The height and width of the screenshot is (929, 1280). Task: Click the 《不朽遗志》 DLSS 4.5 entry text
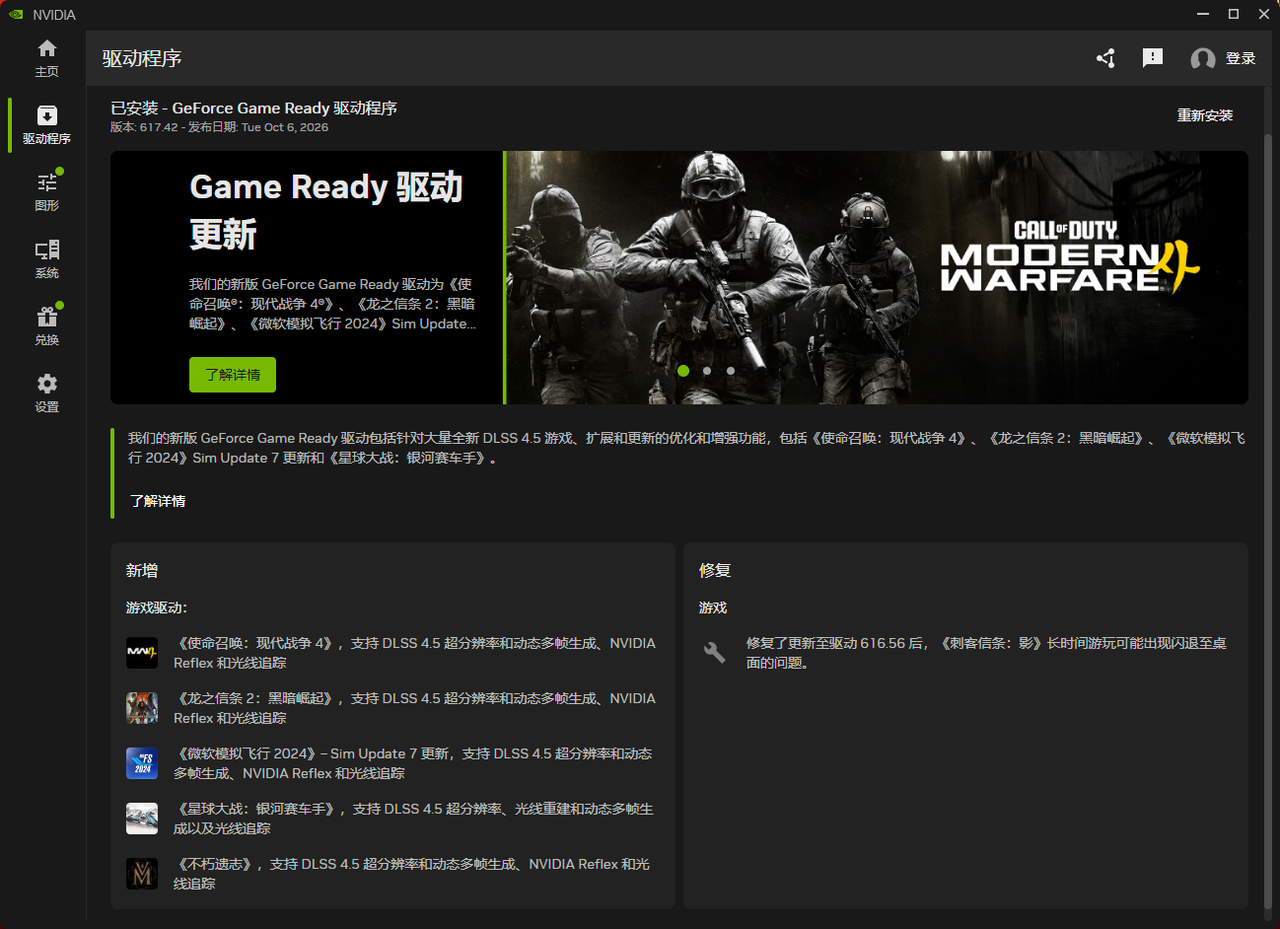pyautogui.click(x=412, y=873)
